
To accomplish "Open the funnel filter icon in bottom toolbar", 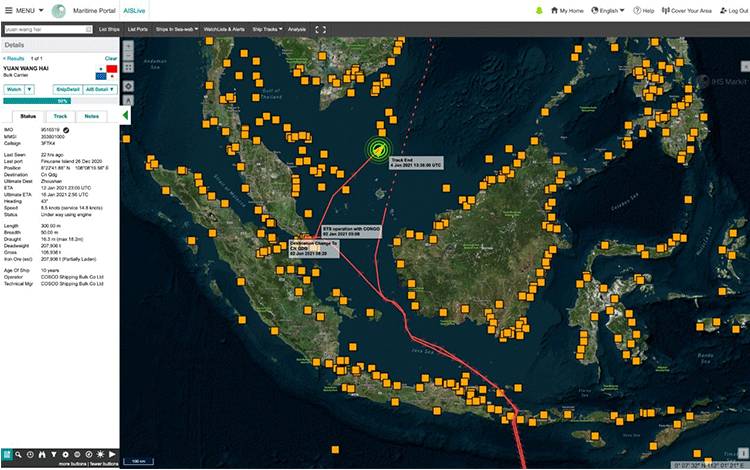I will [54, 454].
